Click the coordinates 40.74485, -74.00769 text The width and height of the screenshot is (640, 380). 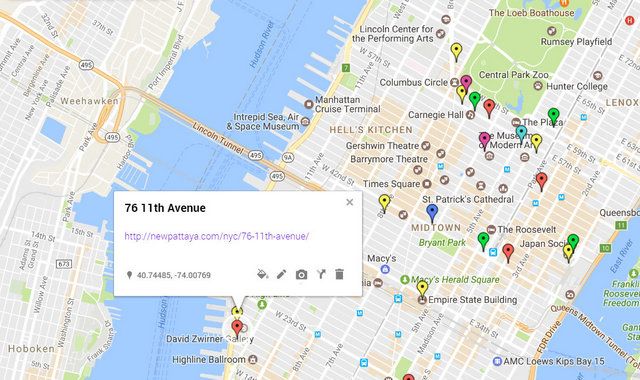[174, 275]
